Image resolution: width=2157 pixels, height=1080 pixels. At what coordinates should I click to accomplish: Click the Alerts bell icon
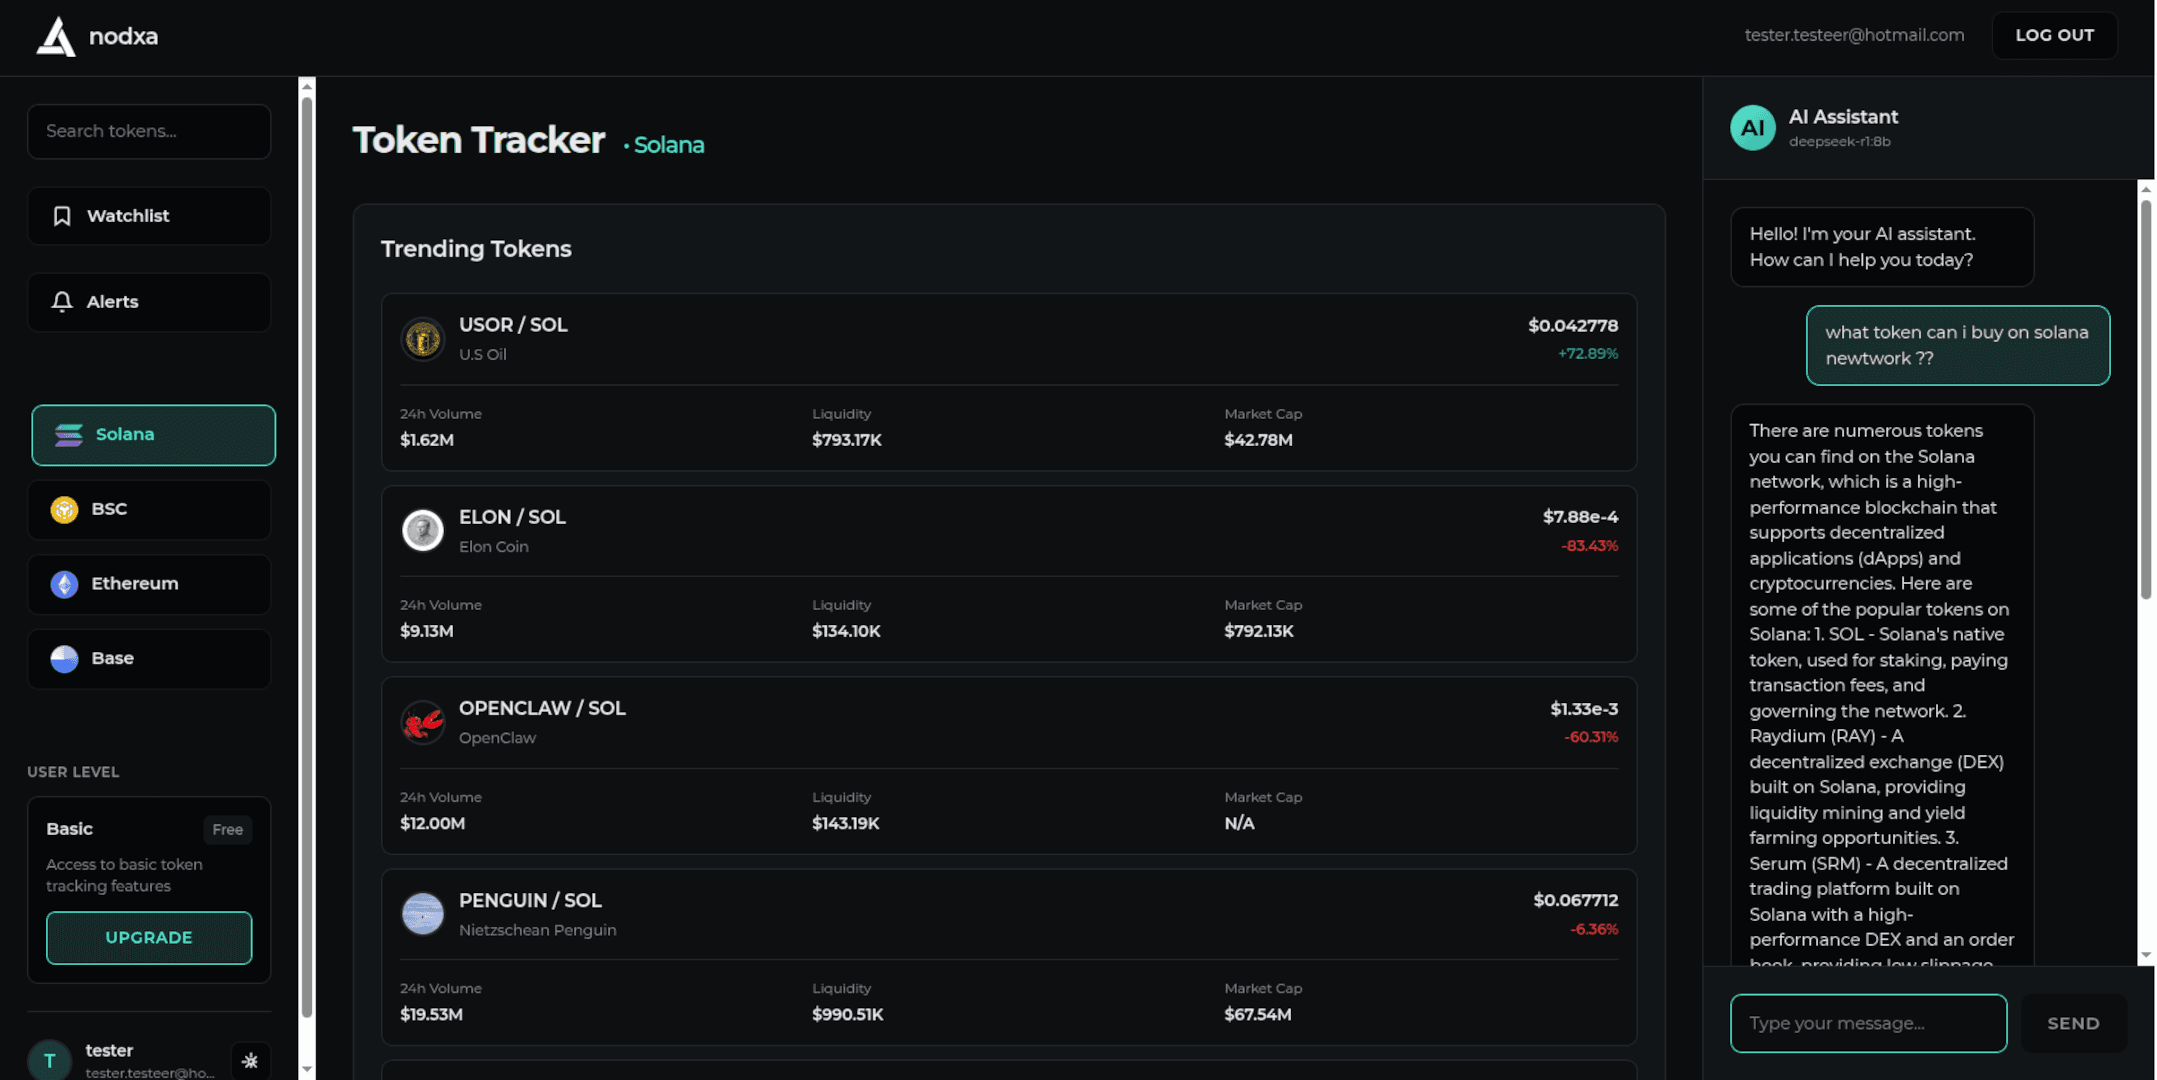[62, 301]
